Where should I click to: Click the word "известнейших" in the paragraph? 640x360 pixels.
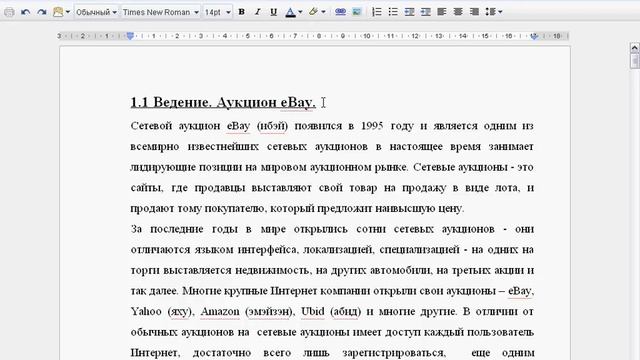coord(223,147)
